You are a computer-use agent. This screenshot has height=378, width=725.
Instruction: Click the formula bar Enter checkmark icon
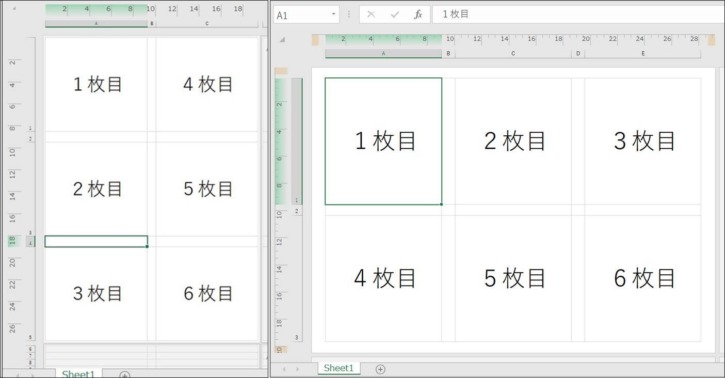pos(394,14)
